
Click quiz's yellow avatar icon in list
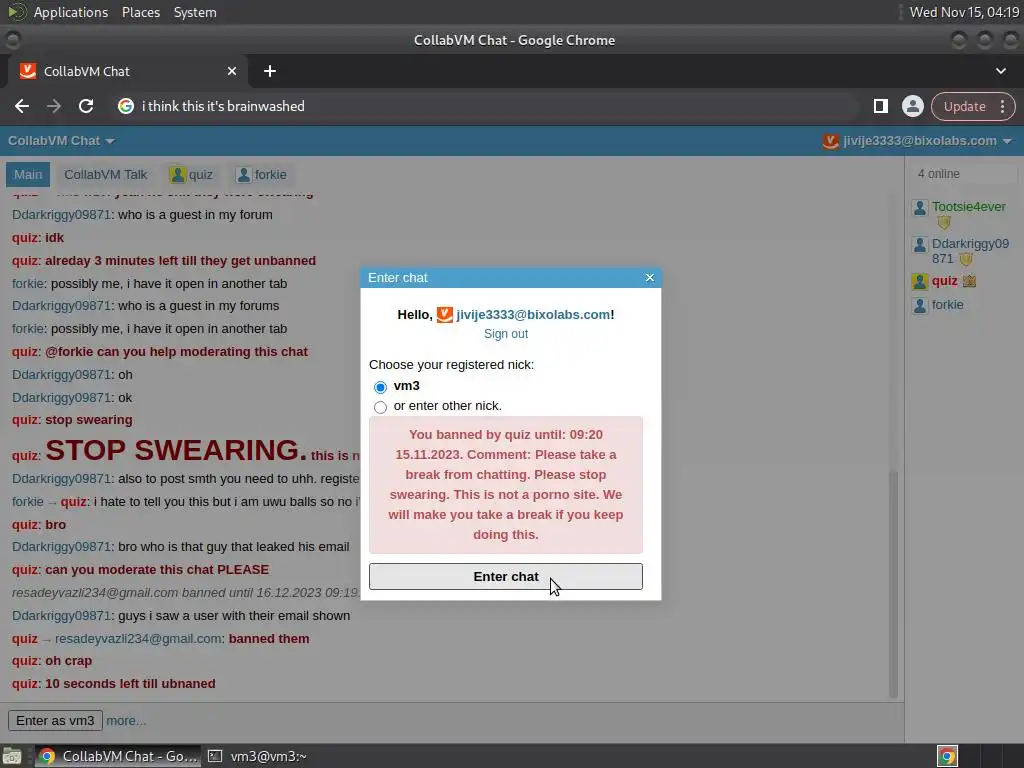pos(920,281)
